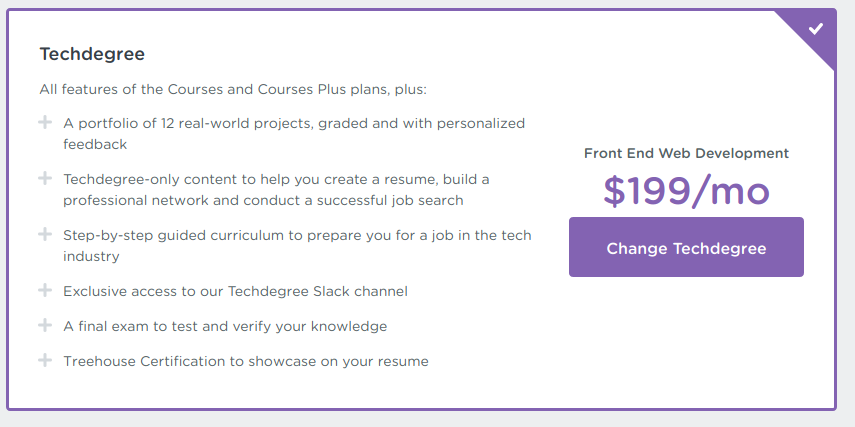The height and width of the screenshot is (427, 855).
Task: Click plus icon next to Techdegree-only content
Action: pyautogui.click(x=45, y=178)
